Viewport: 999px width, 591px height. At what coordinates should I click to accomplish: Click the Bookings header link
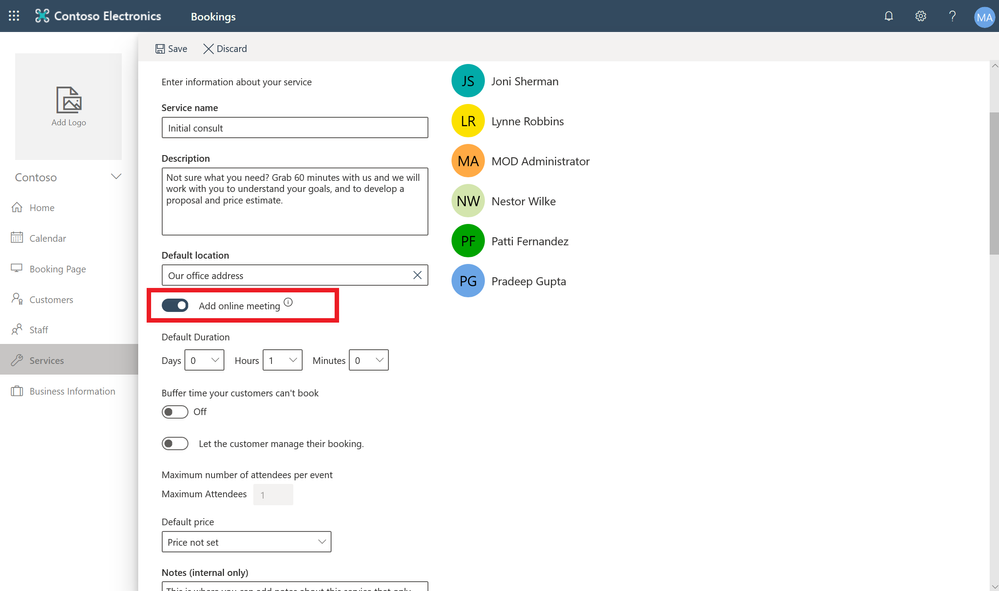tap(213, 17)
